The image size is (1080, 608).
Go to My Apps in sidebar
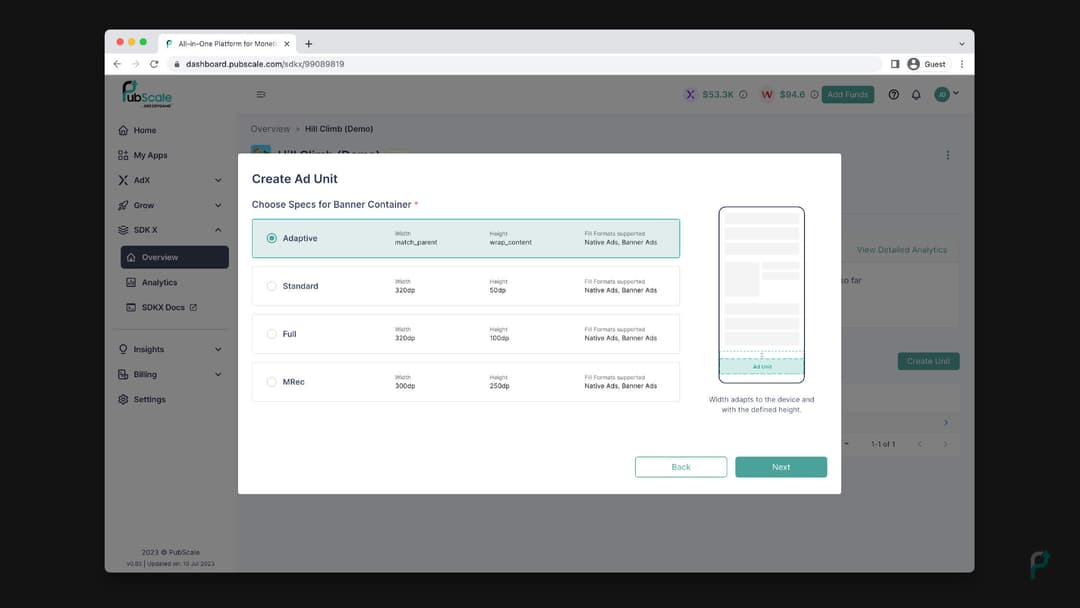150,155
